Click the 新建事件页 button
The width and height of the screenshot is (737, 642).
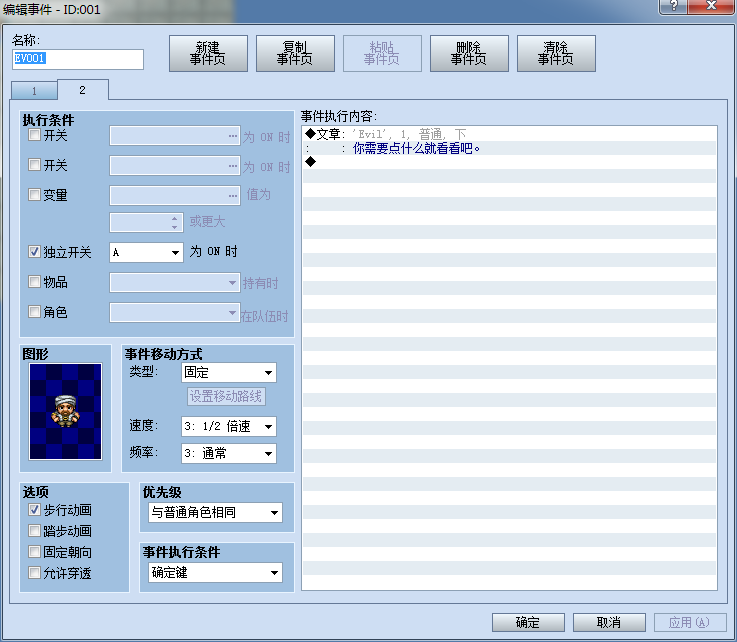tap(208, 53)
